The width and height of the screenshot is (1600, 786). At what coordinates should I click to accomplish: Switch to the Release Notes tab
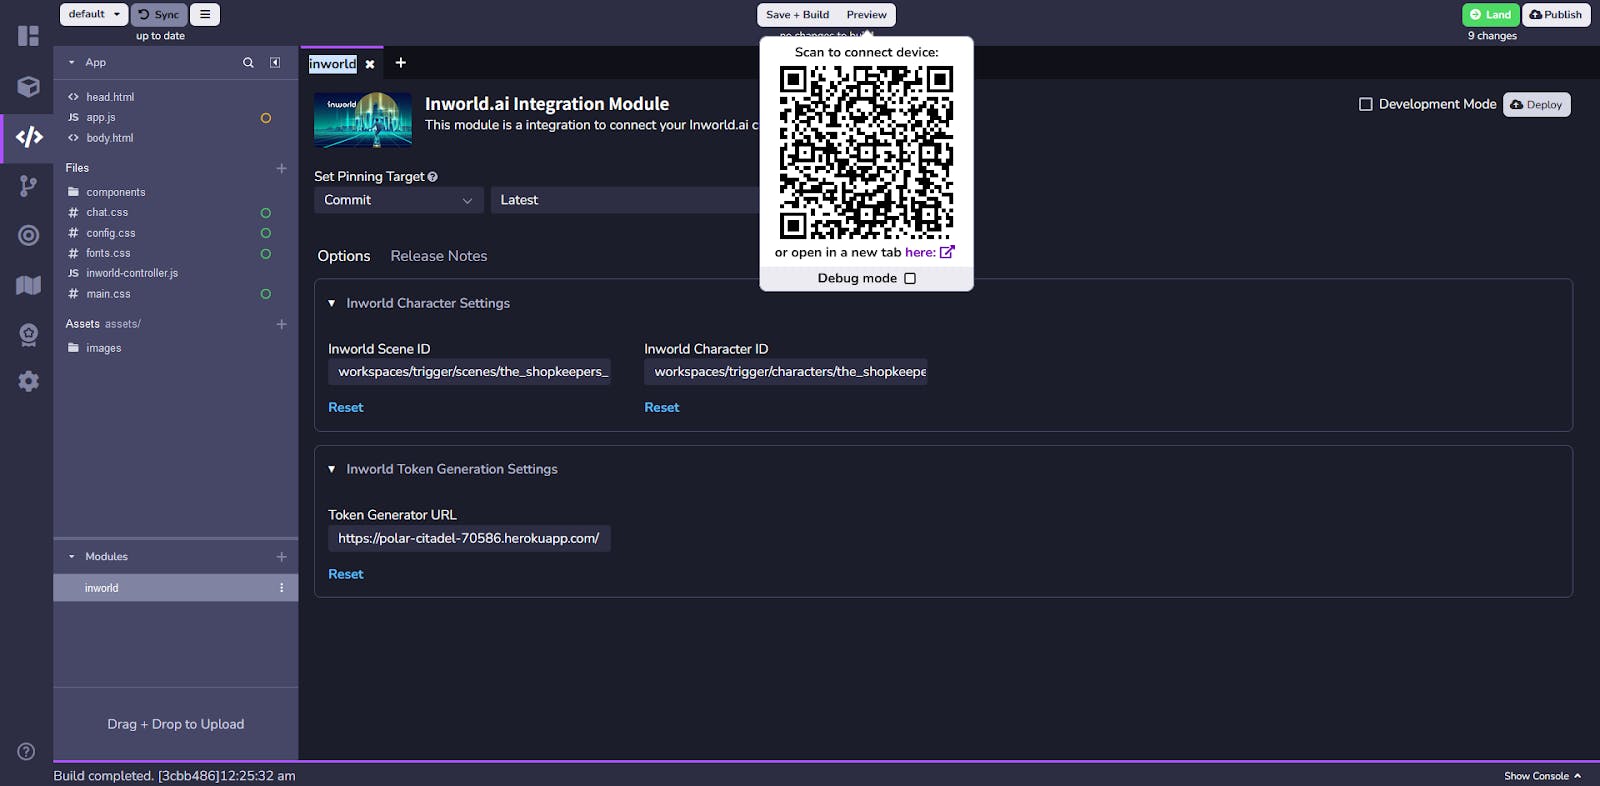pos(439,256)
